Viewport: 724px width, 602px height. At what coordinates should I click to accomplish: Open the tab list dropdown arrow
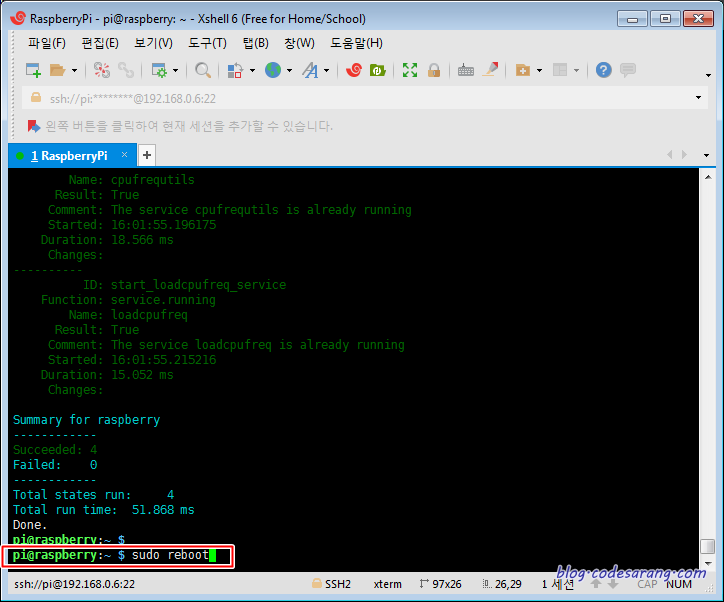[706, 156]
